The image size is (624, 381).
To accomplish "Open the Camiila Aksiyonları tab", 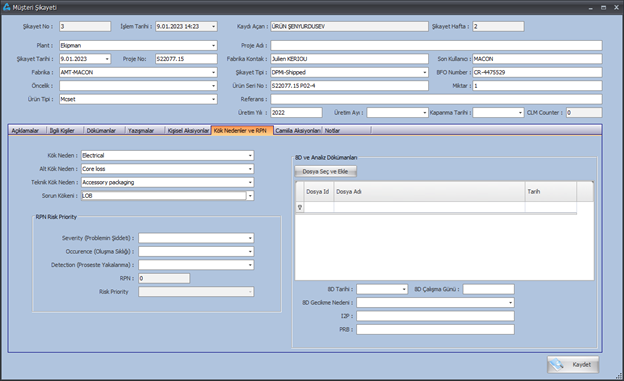I will [298, 131].
